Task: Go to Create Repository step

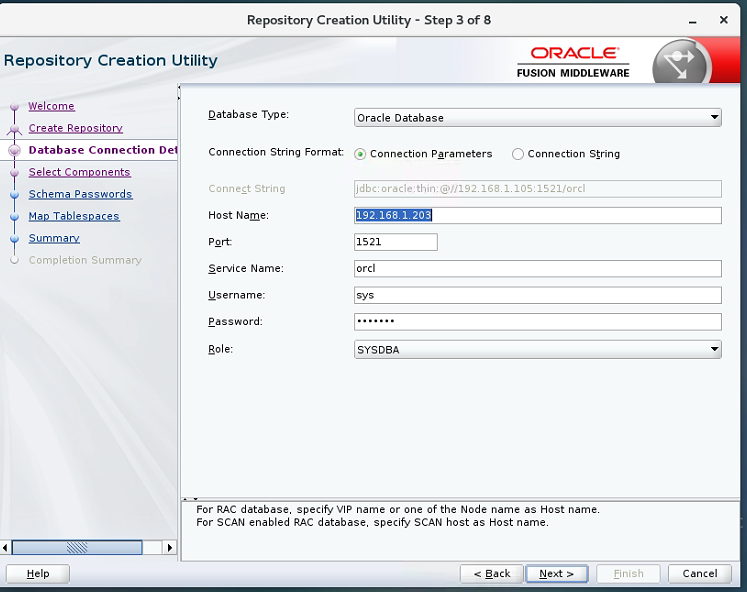Action: click(76, 128)
